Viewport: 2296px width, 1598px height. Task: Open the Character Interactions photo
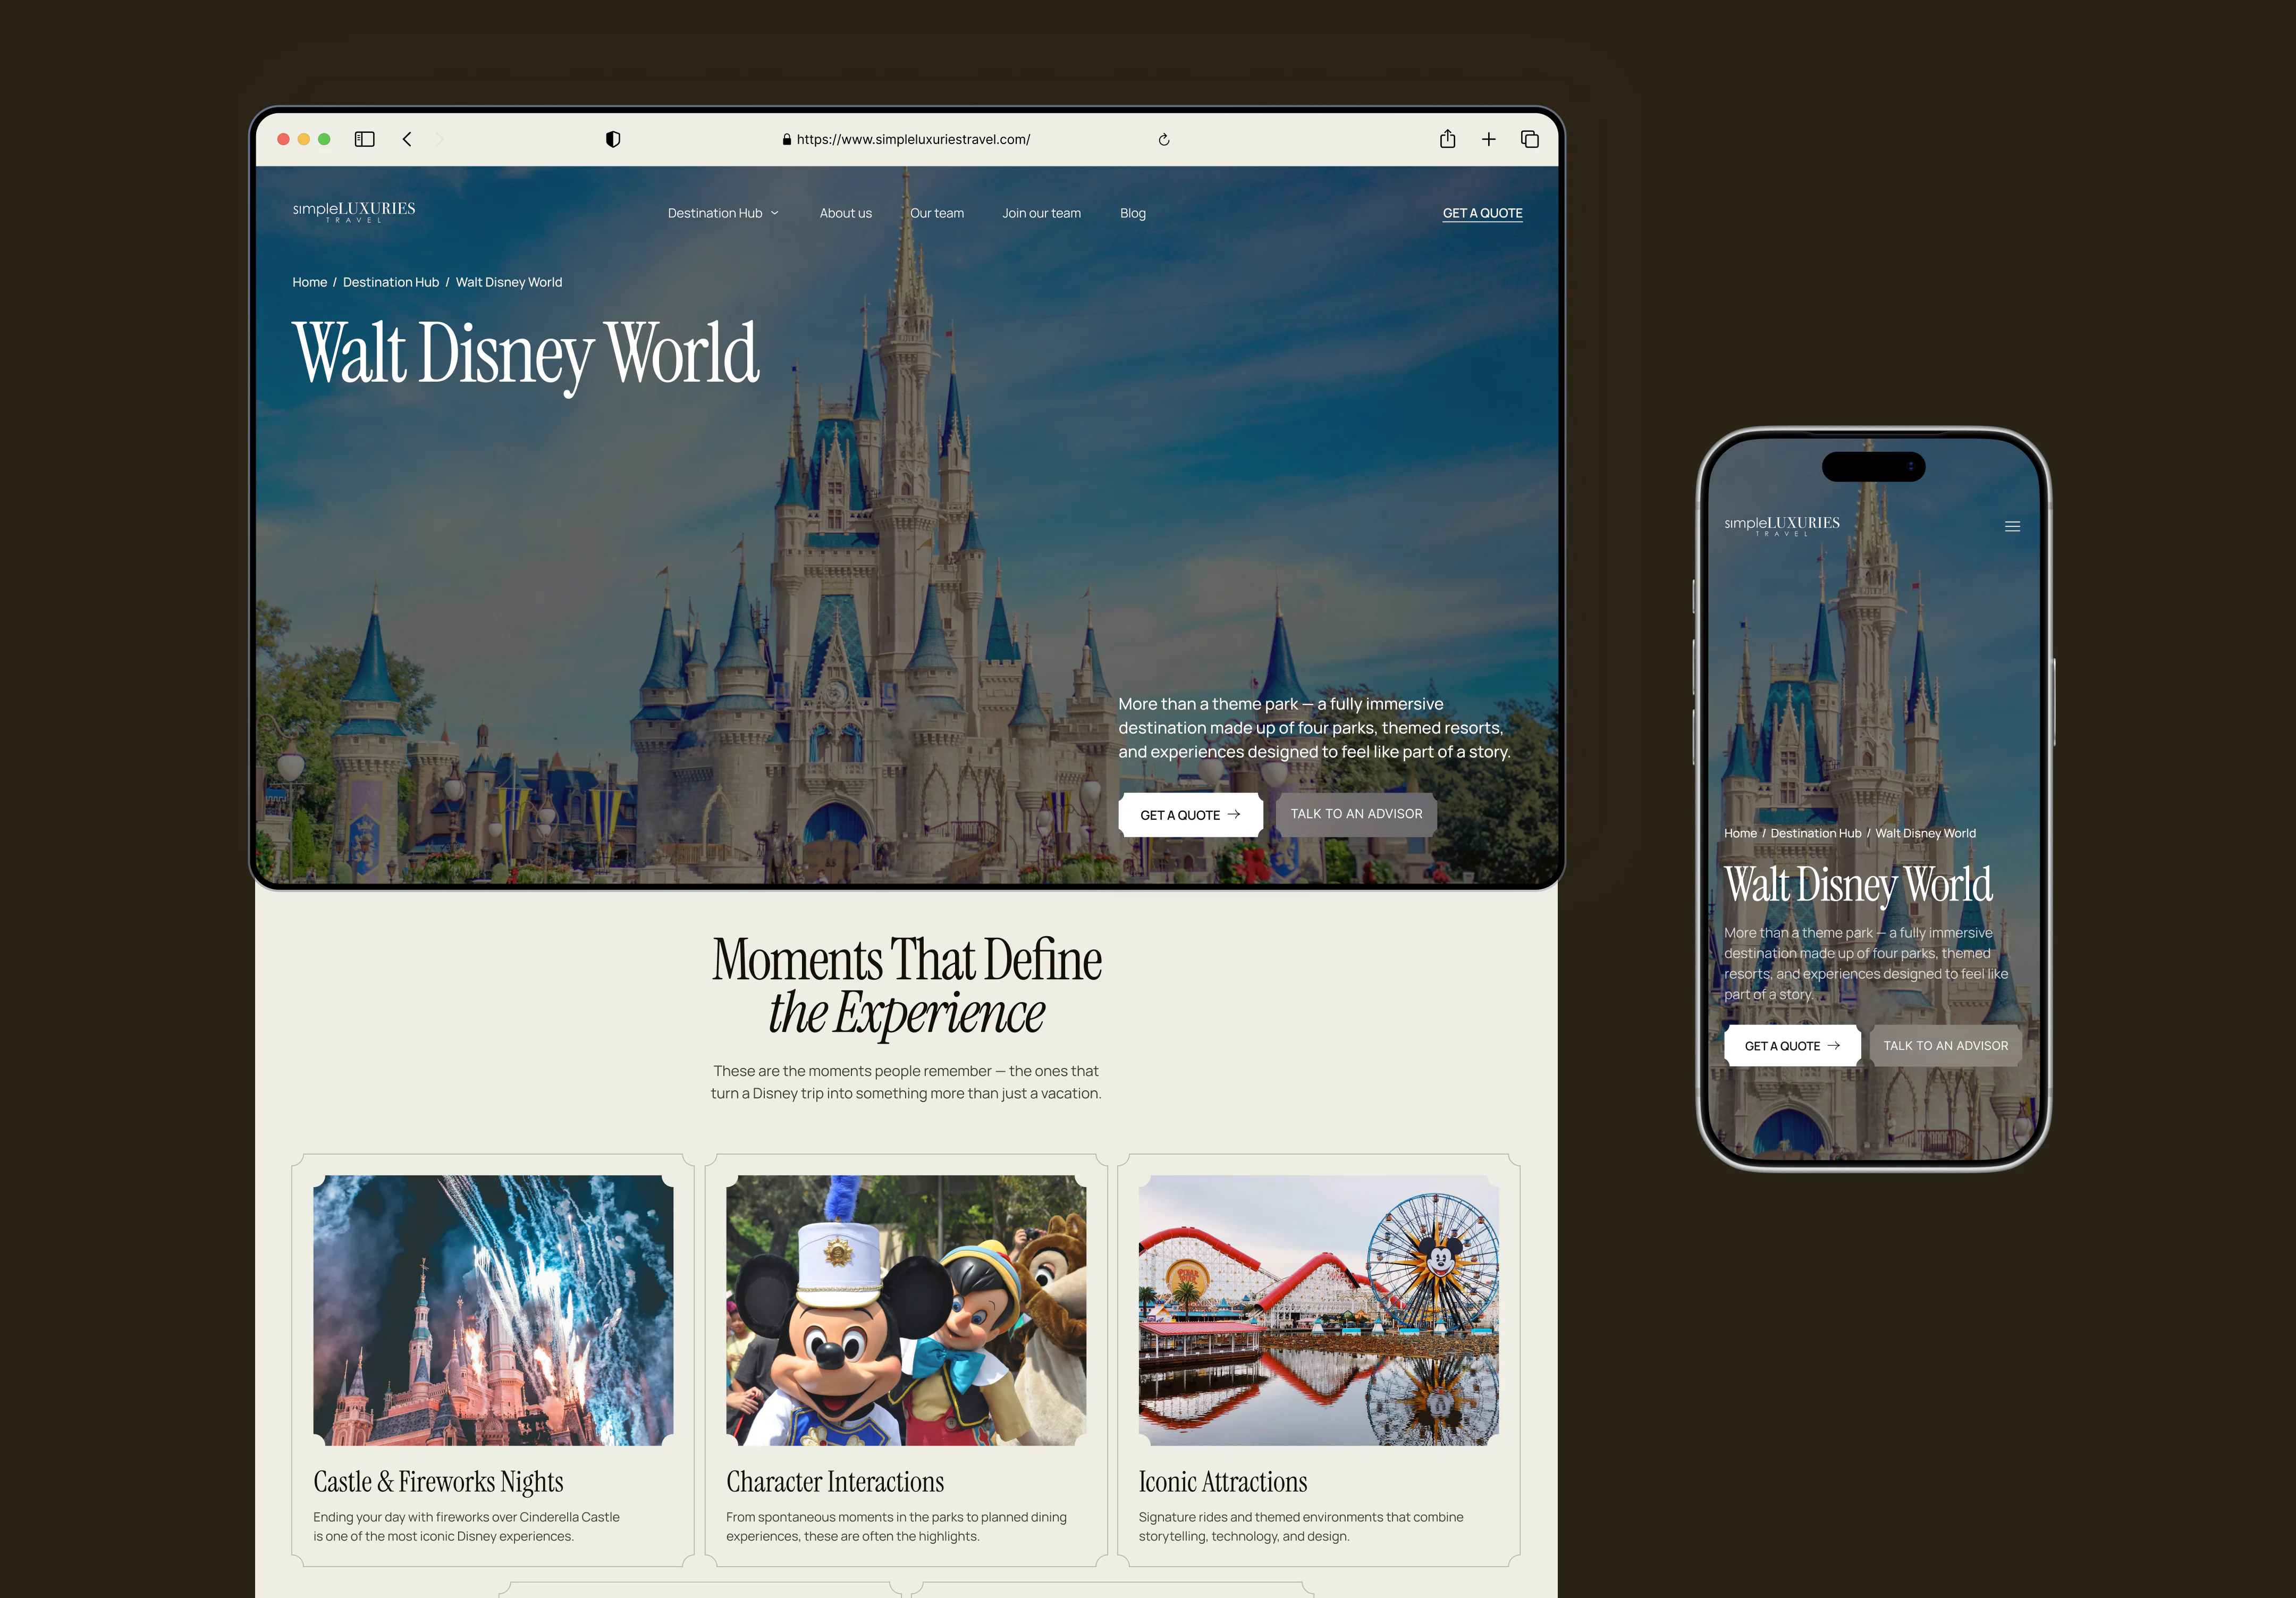pos(906,1310)
